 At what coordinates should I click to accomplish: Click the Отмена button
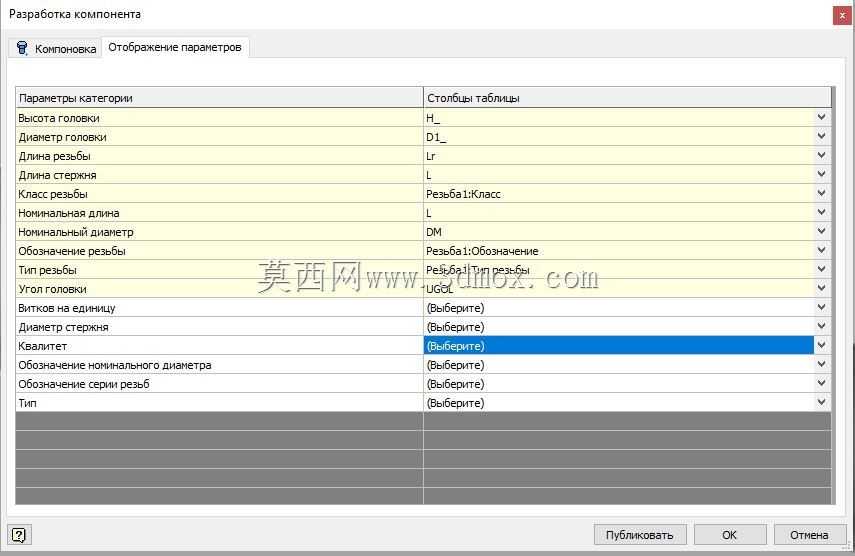pos(809,535)
